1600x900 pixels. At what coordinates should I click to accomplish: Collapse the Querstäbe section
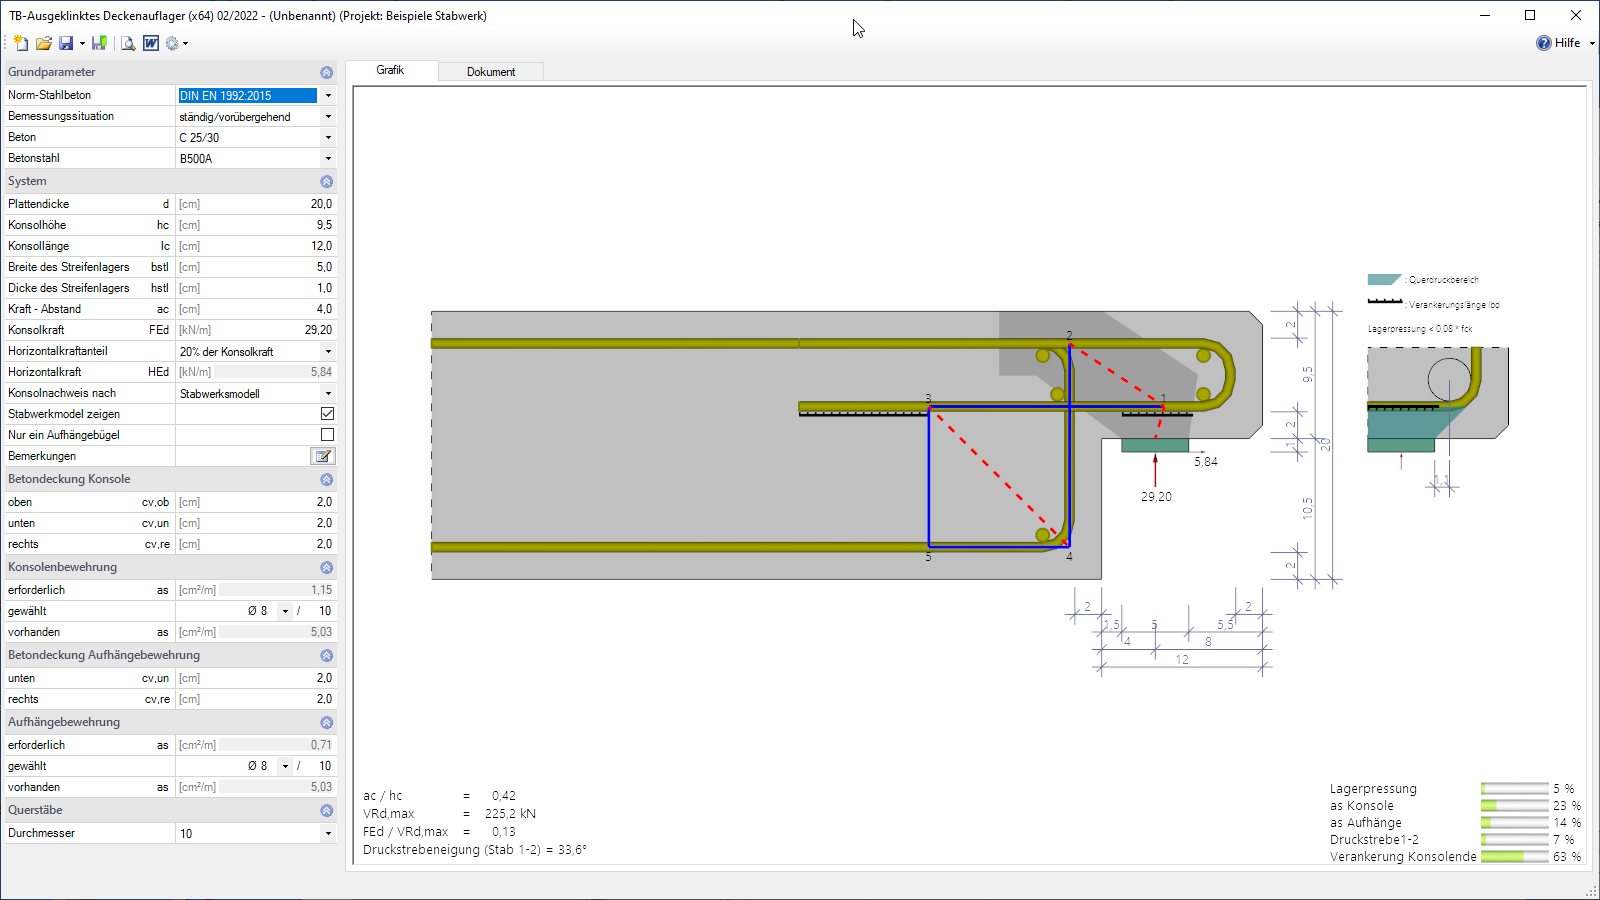pyautogui.click(x=326, y=811)
